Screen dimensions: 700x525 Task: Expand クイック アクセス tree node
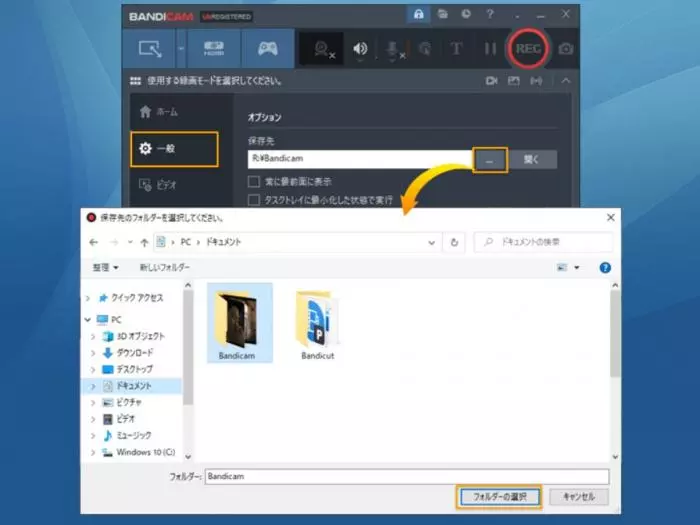(88, 298)
